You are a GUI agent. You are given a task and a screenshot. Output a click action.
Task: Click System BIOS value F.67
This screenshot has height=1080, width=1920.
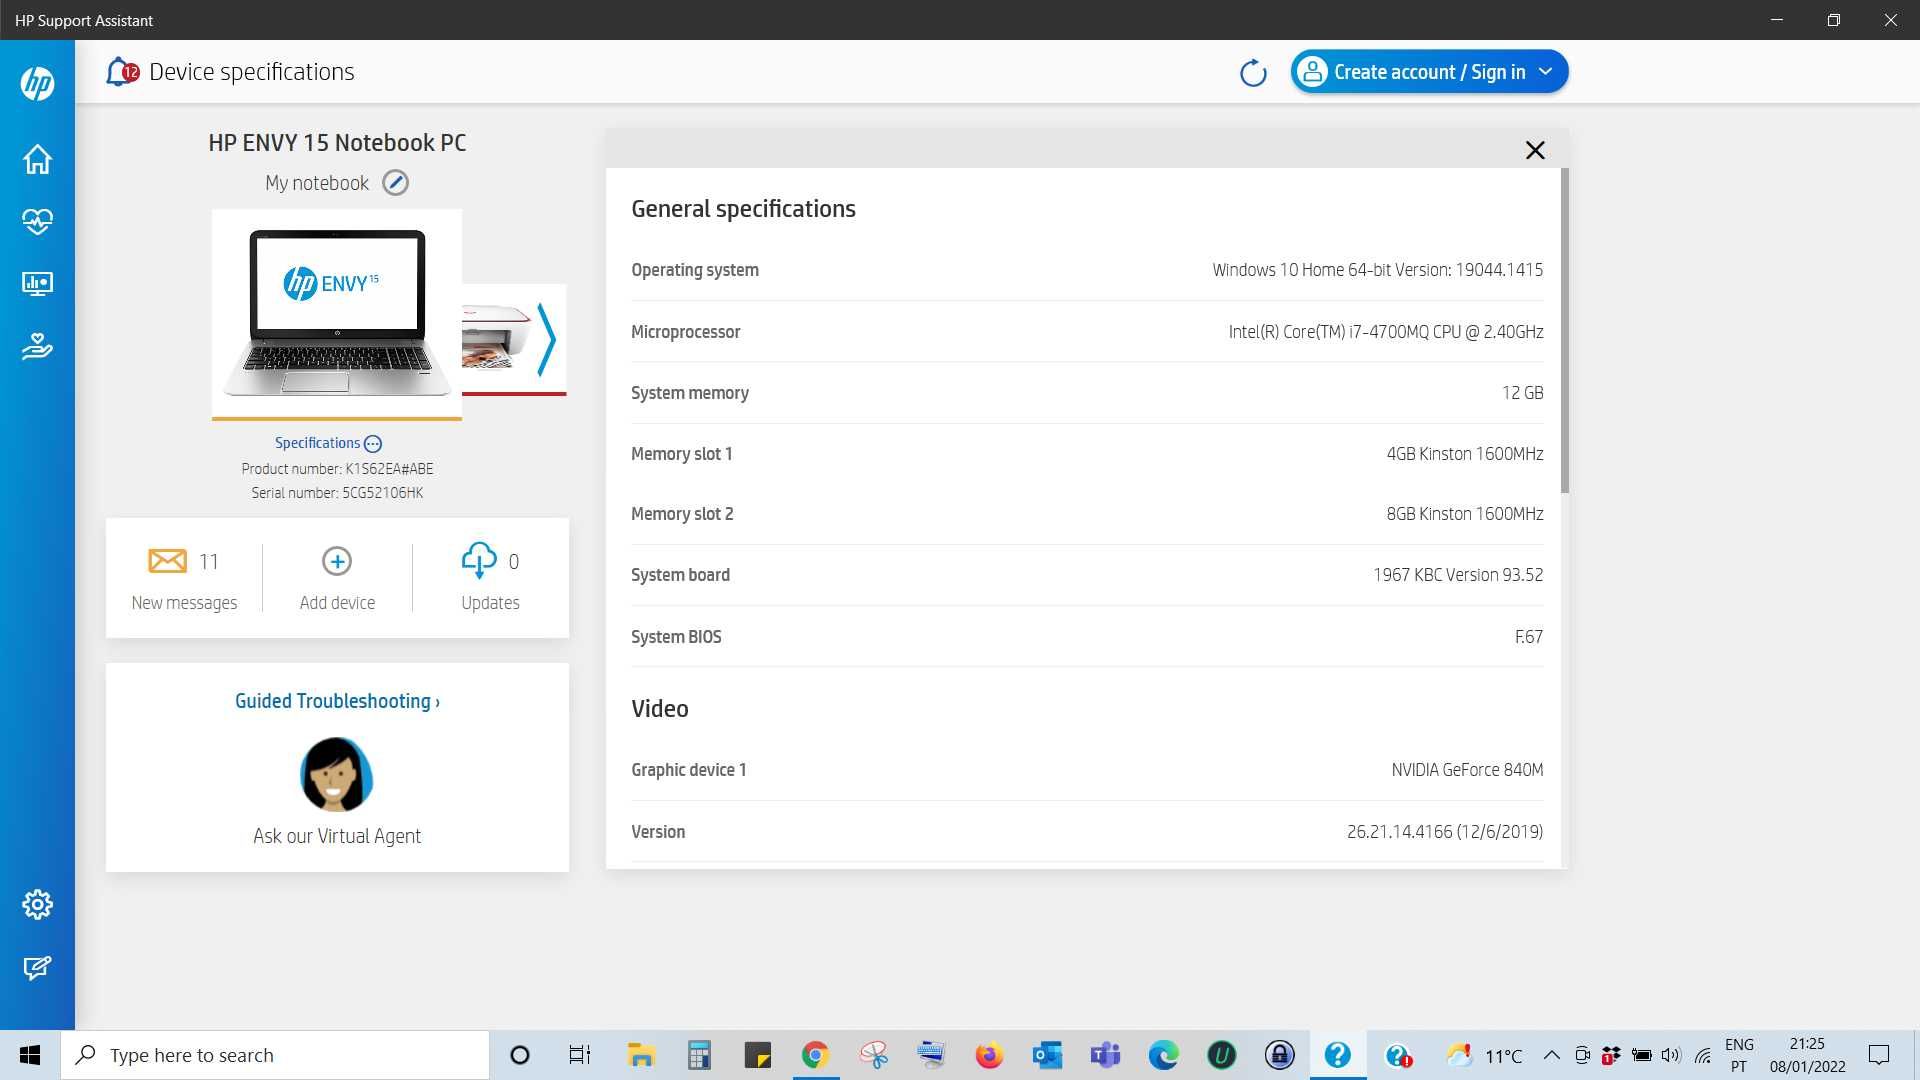click(x=1528, y=637)
